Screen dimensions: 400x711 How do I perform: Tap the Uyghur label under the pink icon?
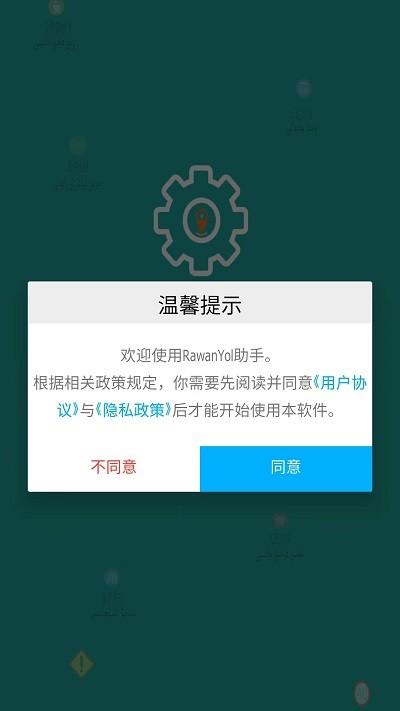[x=279, y=555]
